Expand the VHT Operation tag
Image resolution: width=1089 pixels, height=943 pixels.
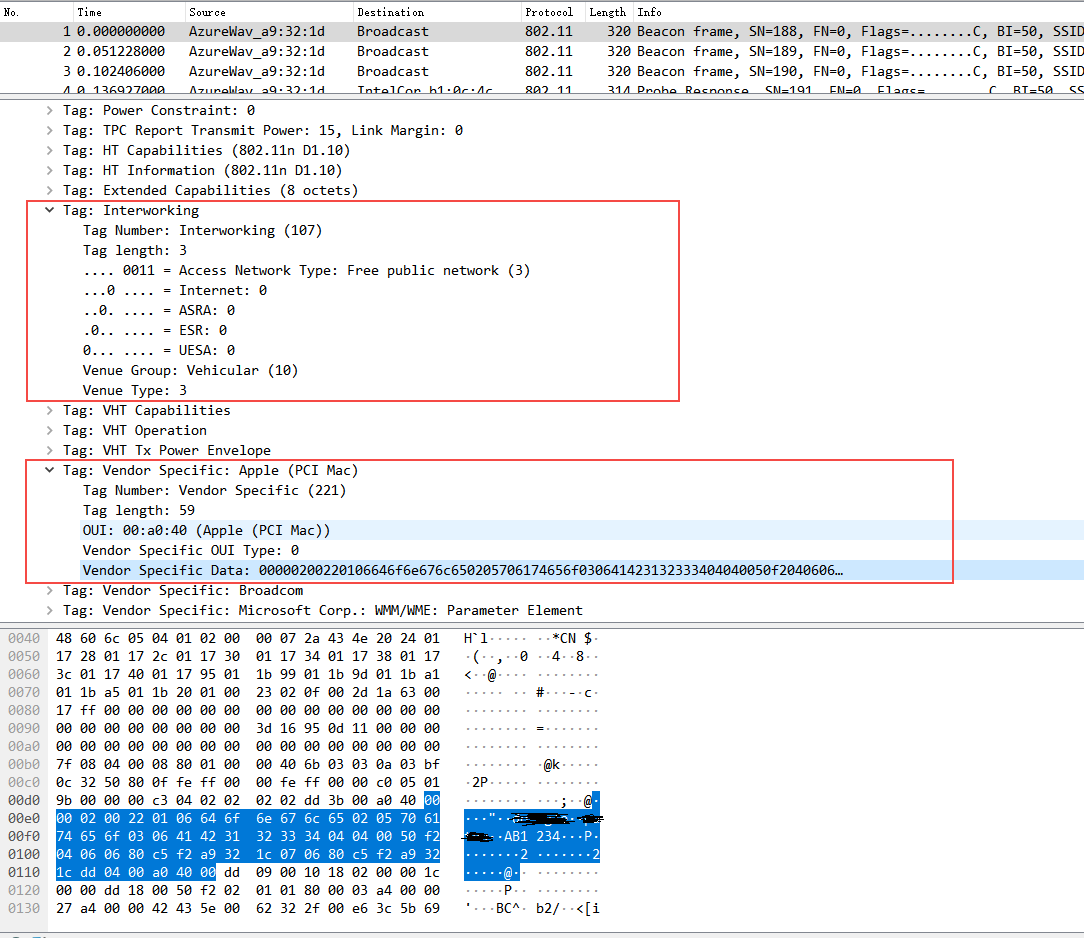click(47, 430)
